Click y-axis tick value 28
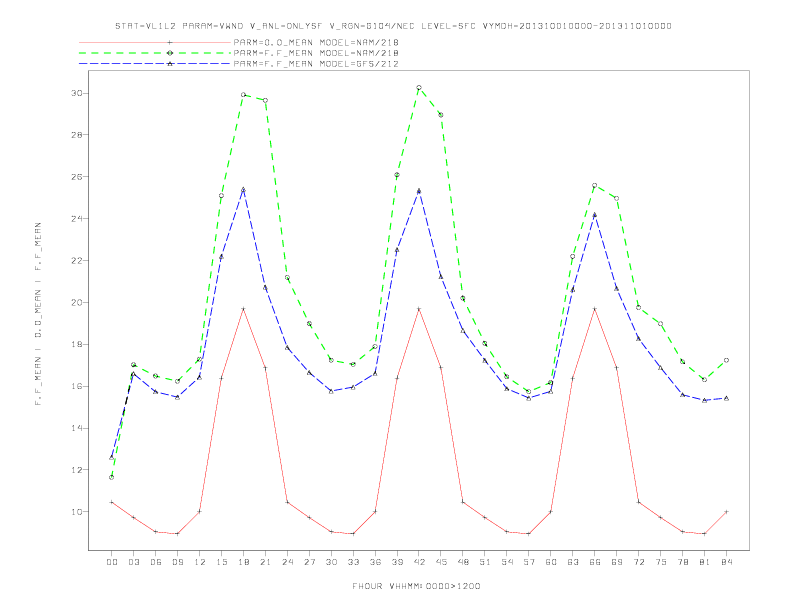 click(76, 135)
